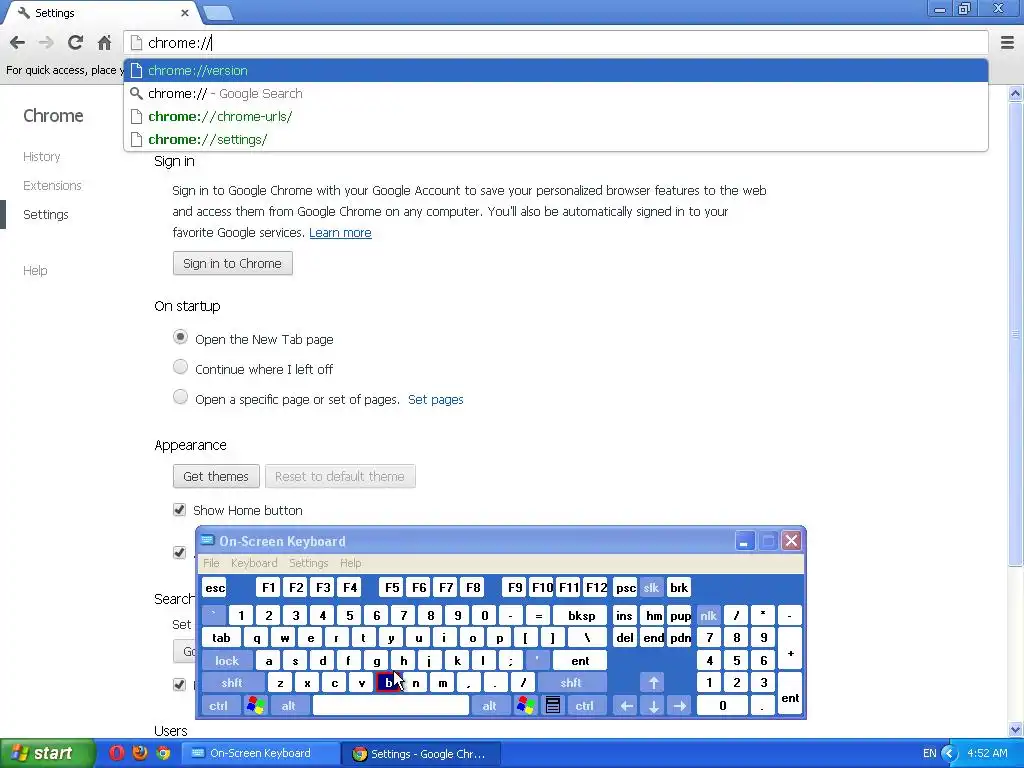This screenshot has height=768, width=1024.
Task: Open the keyboard File menu
Action: 211,563
